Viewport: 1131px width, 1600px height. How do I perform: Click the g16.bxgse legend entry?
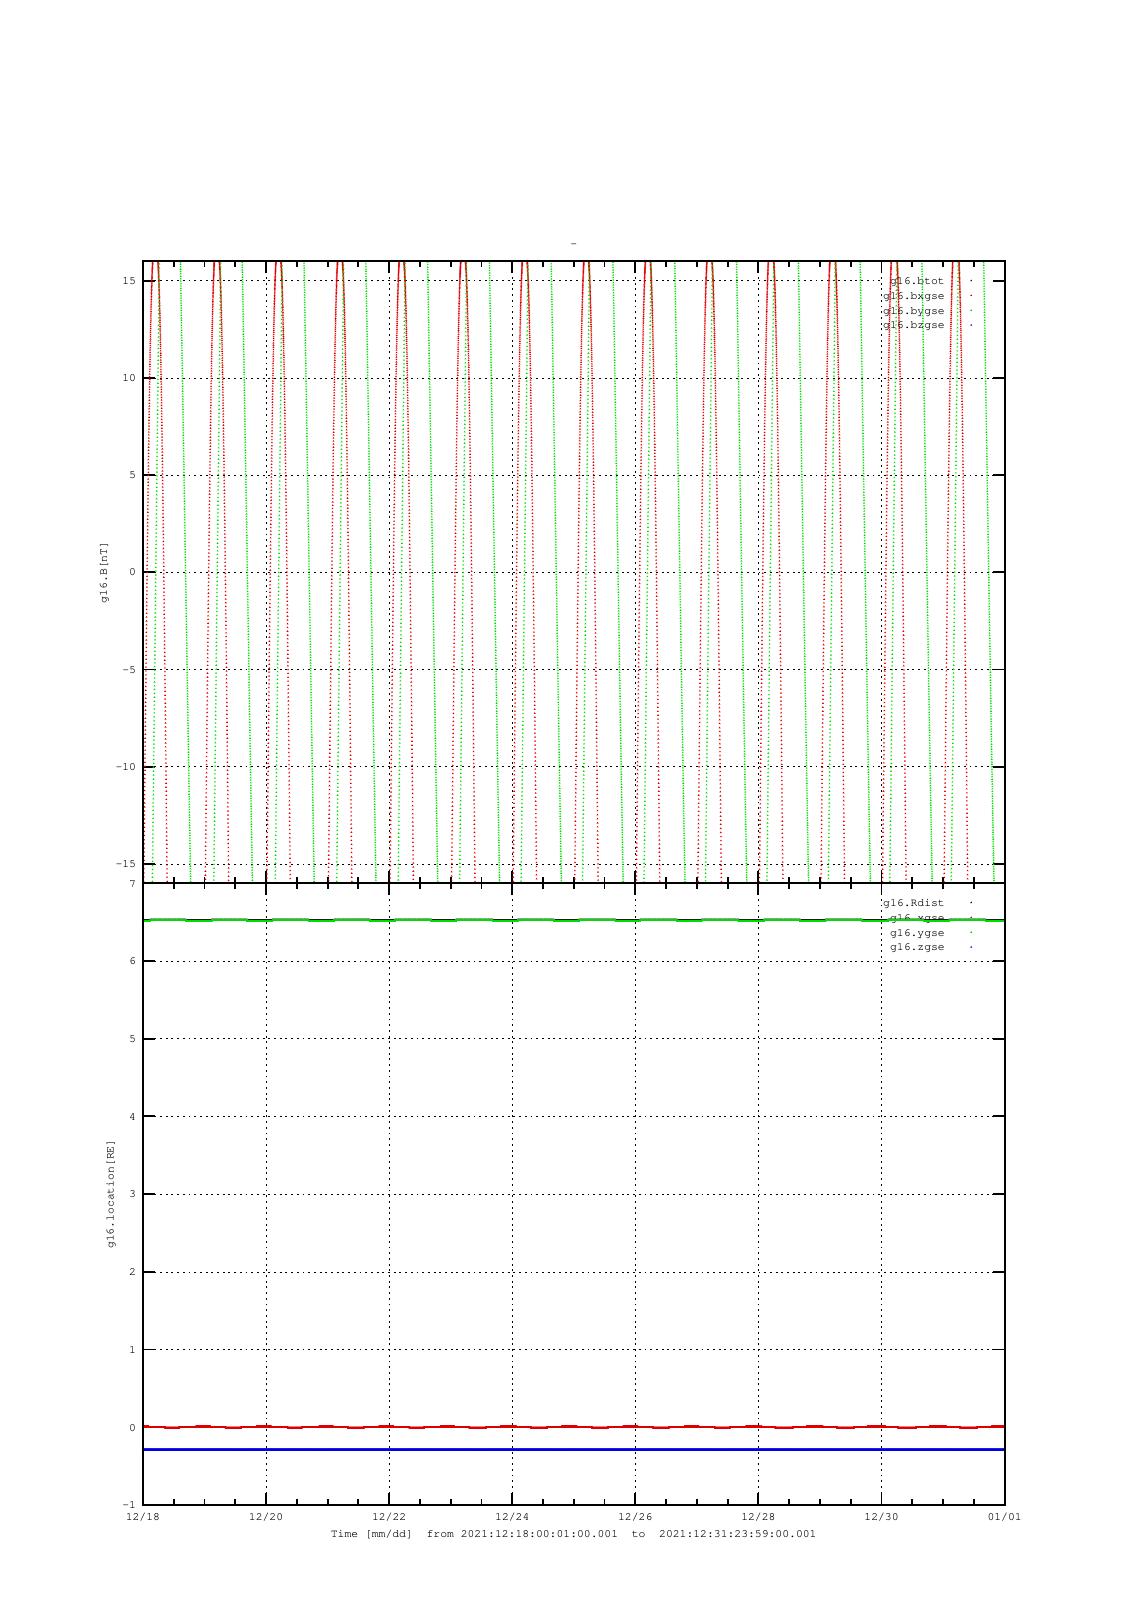tap(913, 296)
